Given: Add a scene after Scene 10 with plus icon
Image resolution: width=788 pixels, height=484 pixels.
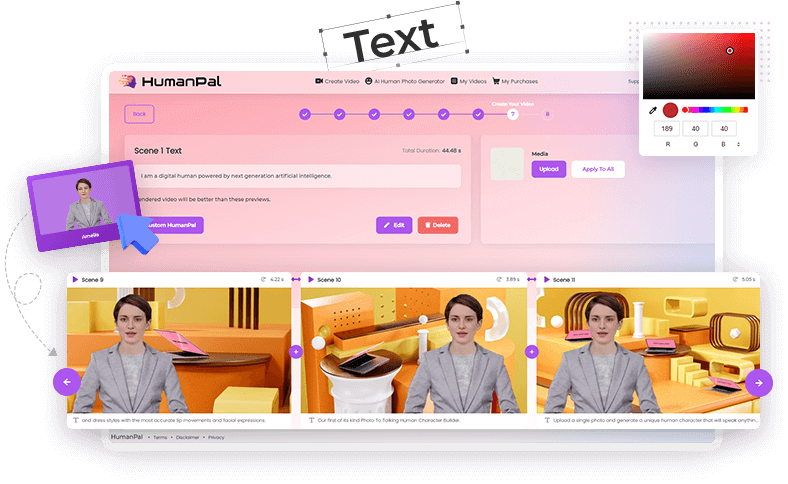Looking at the screenshot, I should (532, 352).
